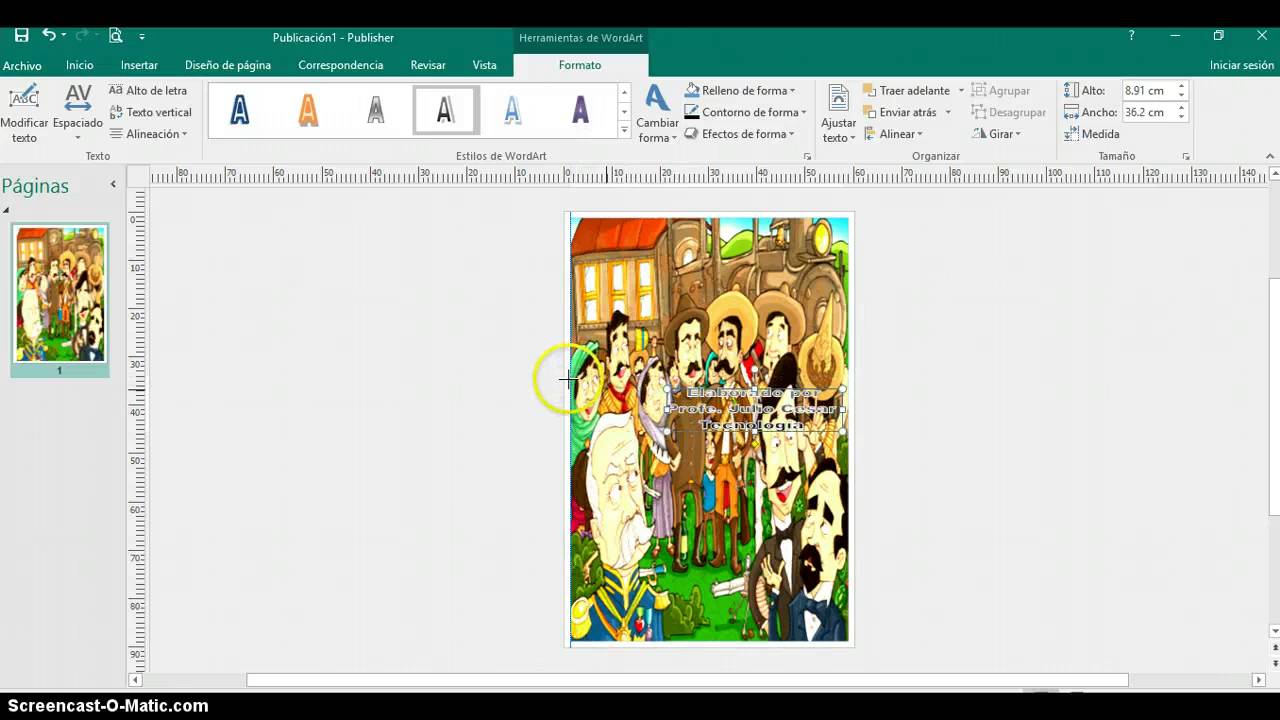The image size is (1280, 720).
Task: Open Contorno de forma outline color options
Action: (x=745, y=112)
